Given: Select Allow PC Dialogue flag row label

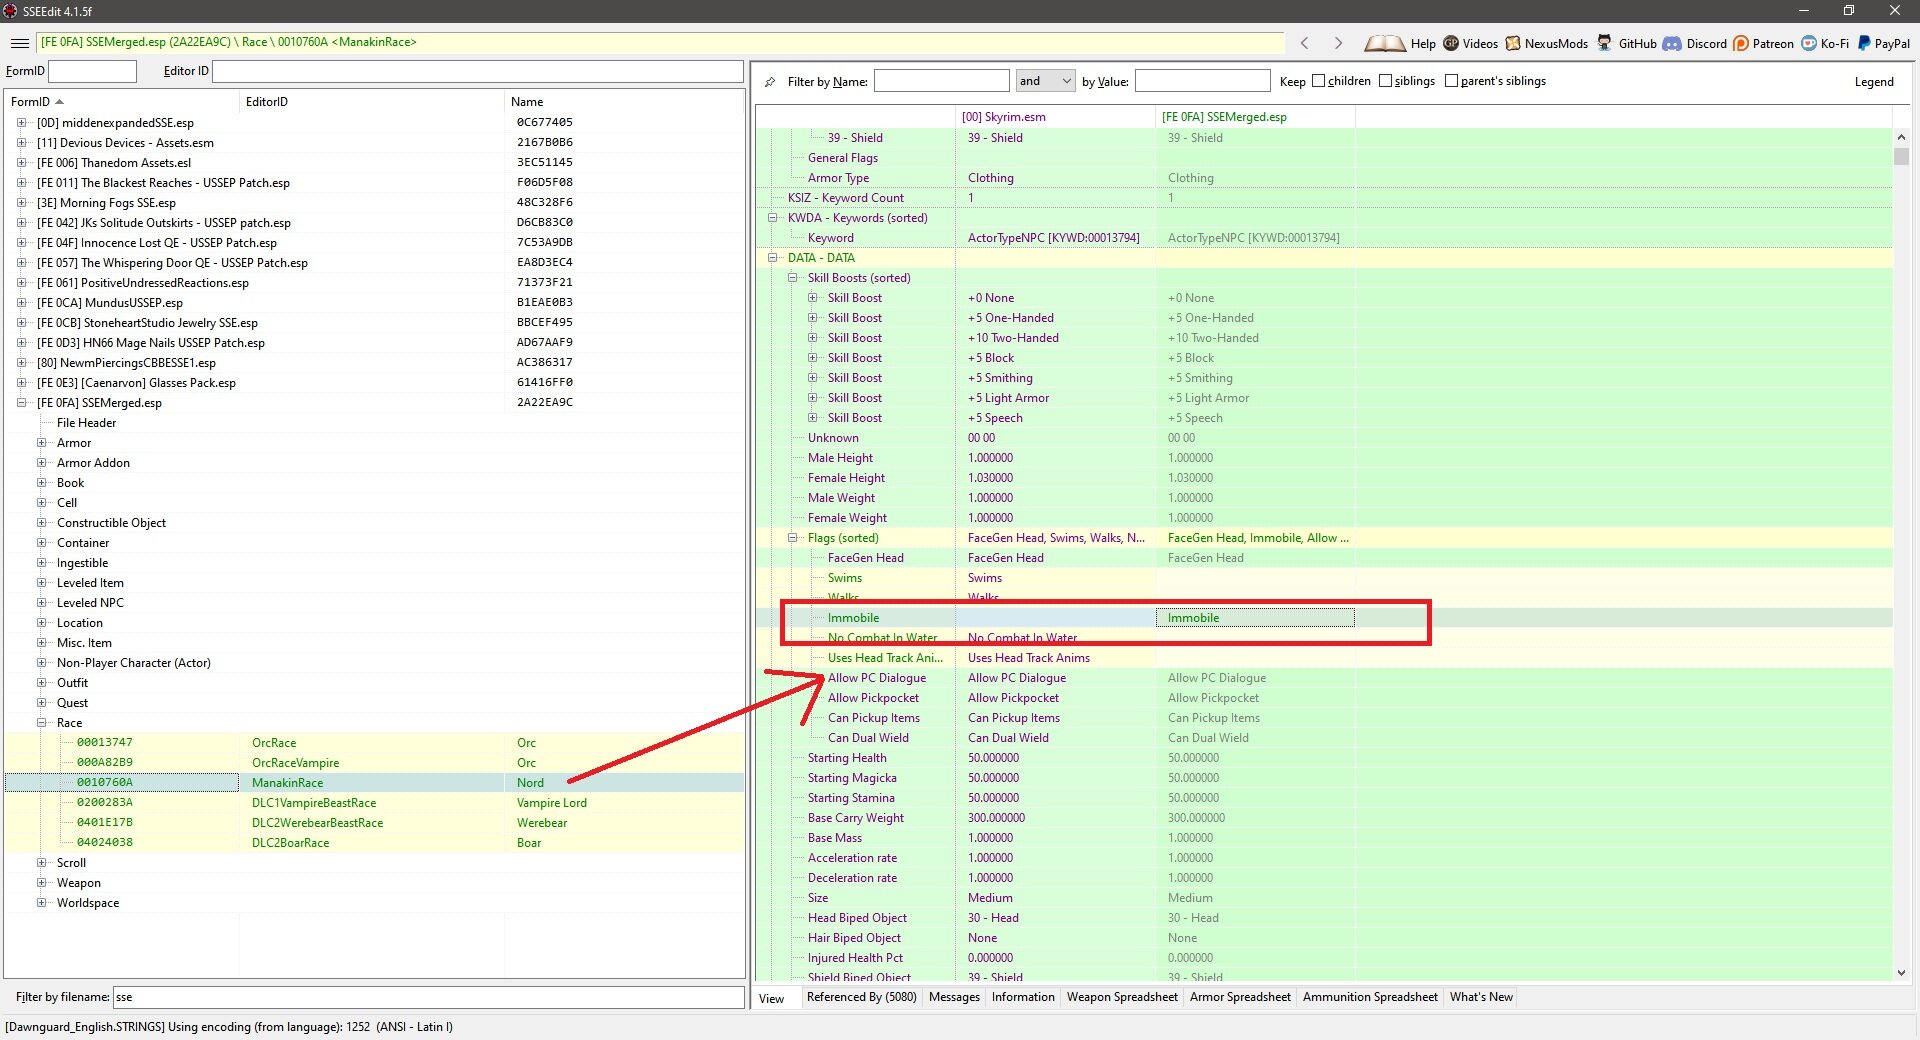Looking at the screenshot, I should 876,678.
